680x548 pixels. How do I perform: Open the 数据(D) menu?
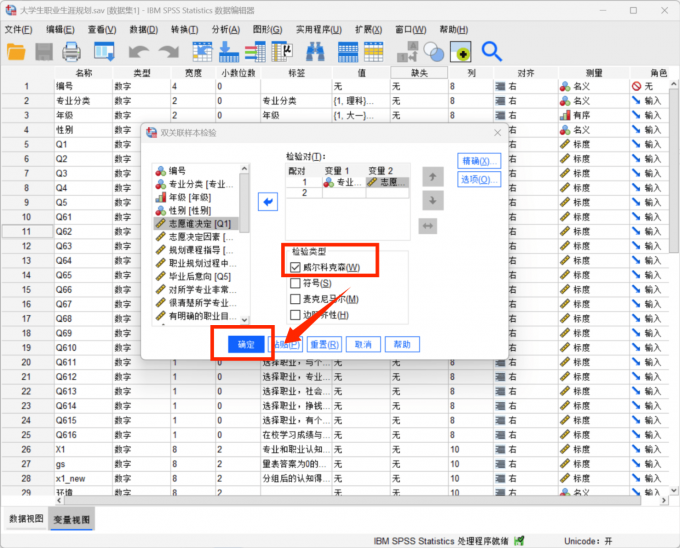click(x=144, y=29)
